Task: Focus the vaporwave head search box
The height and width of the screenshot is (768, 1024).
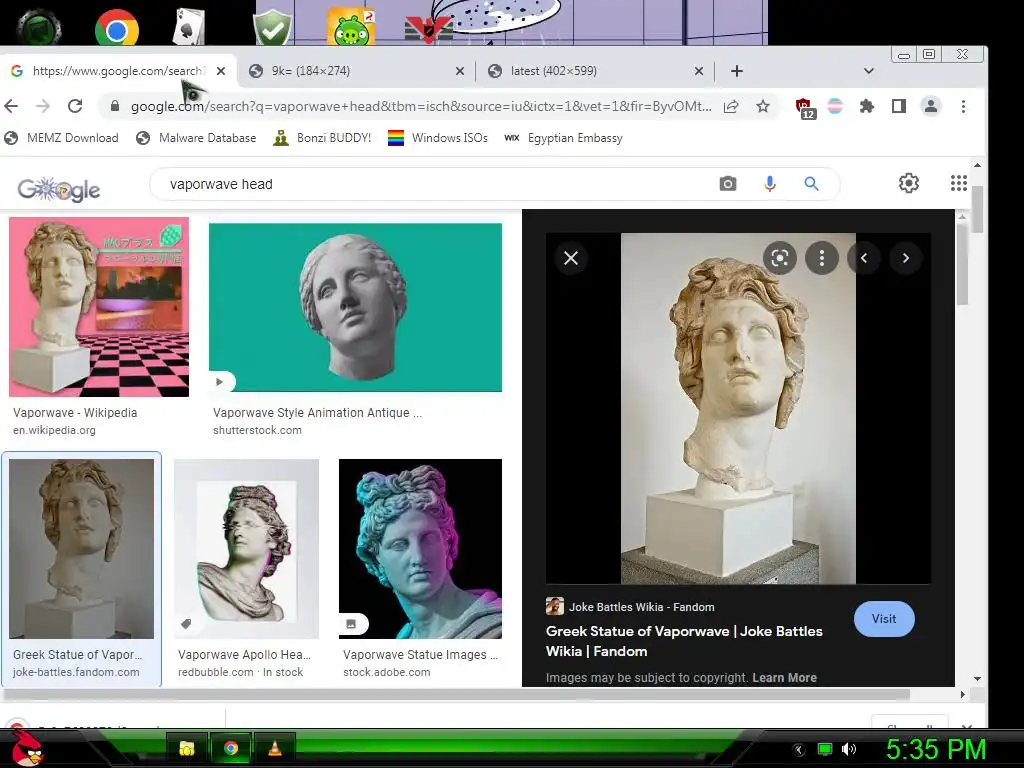Action: click(x=431, y=184)
